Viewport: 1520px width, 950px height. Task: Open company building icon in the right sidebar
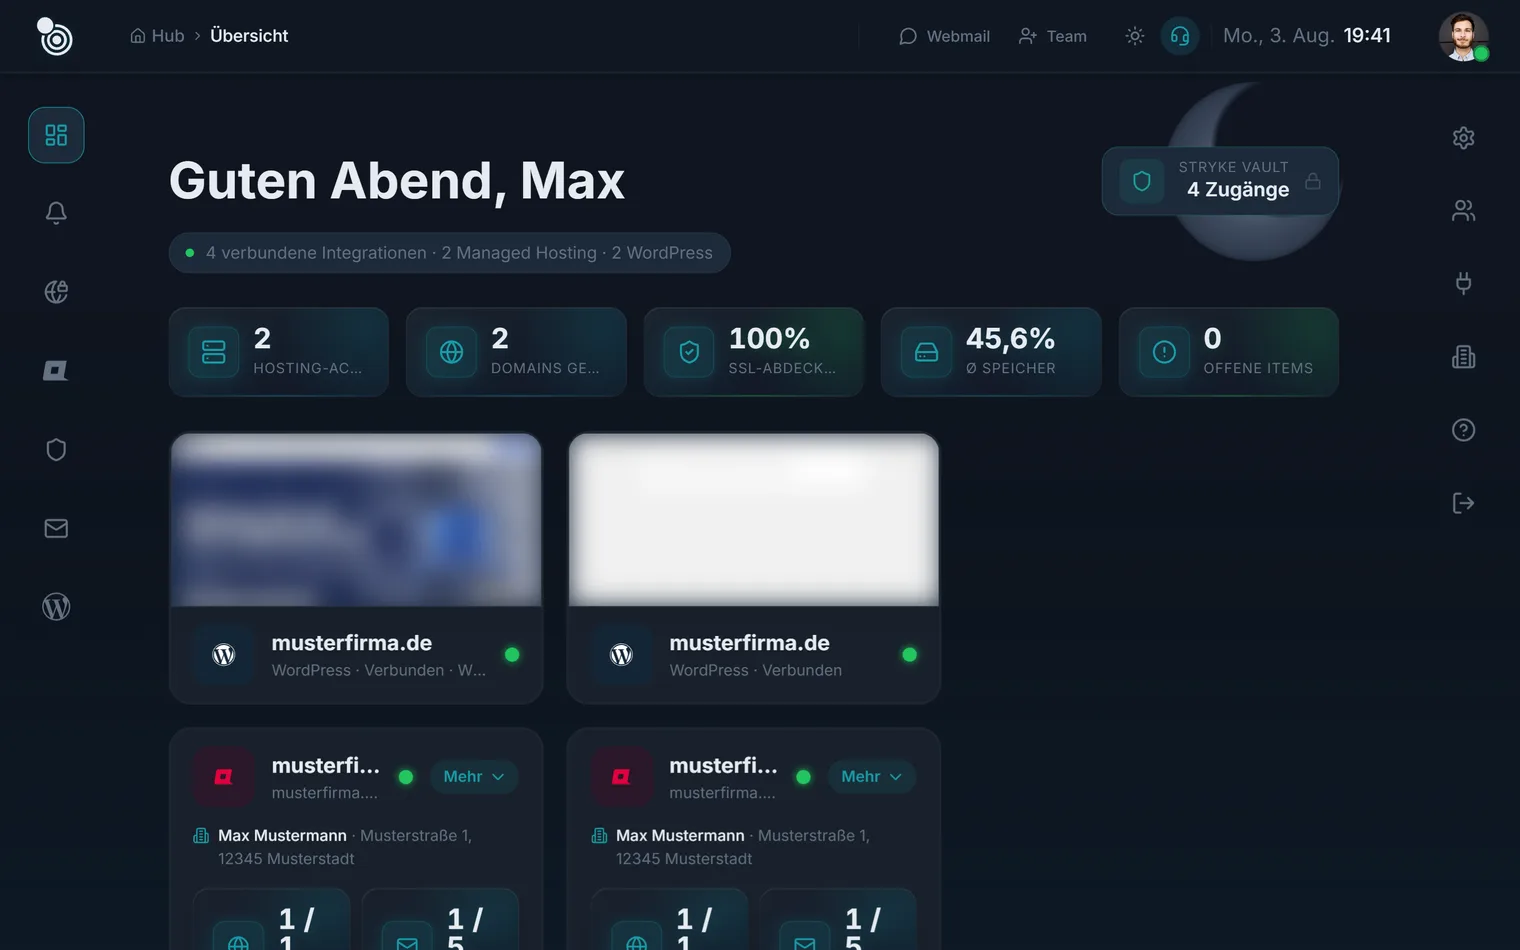click(x=1463, y=357)
